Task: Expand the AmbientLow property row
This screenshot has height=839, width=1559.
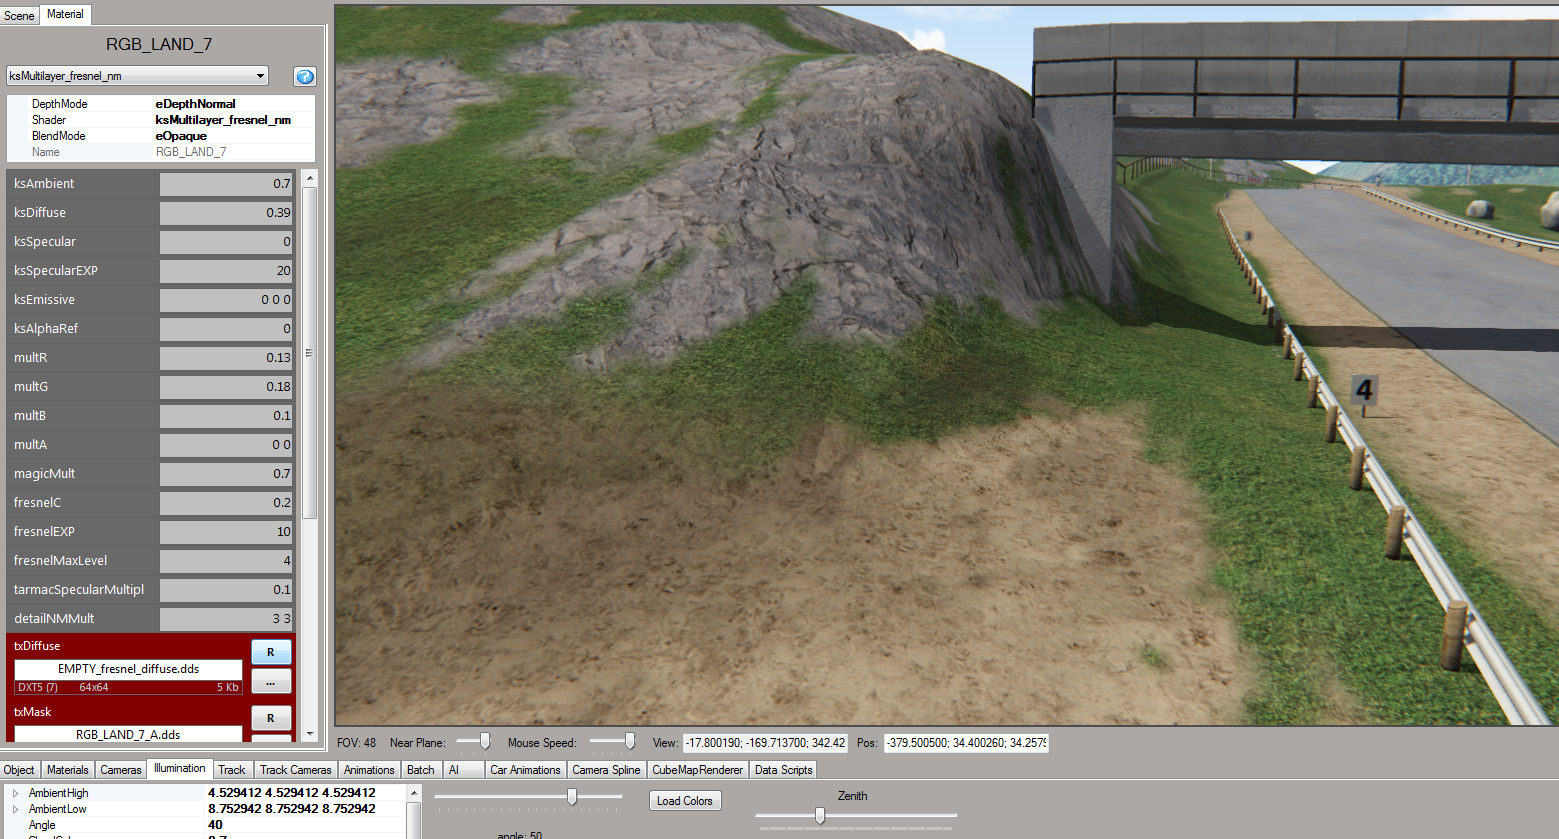Action: tap(15, 809)
